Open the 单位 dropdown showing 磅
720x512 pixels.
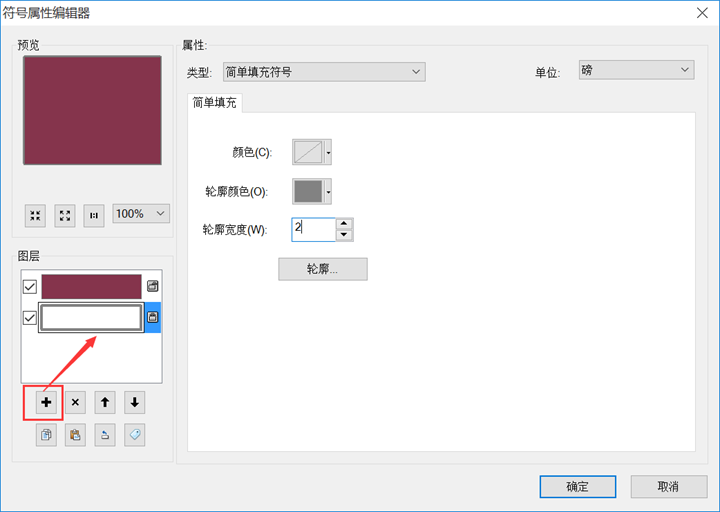(636, 70)
